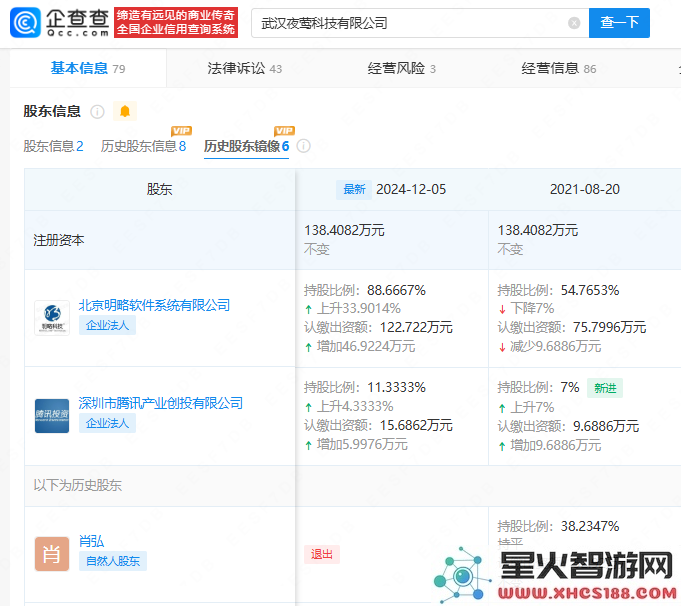This screenshot has height=606, width=681.
Task: Click the 明略科技 company logo thumbnail
Action: (52, 318)
